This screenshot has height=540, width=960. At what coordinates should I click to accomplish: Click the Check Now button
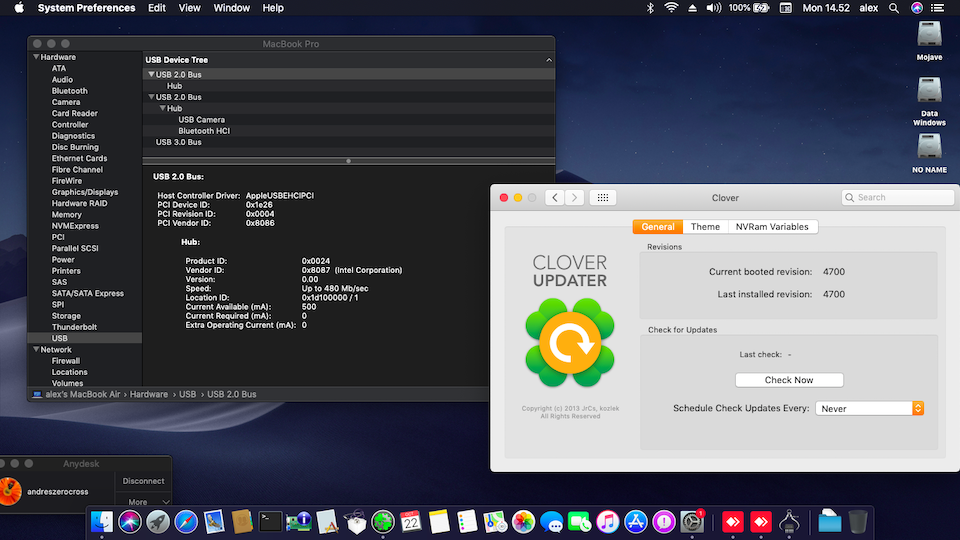point(789,380)
